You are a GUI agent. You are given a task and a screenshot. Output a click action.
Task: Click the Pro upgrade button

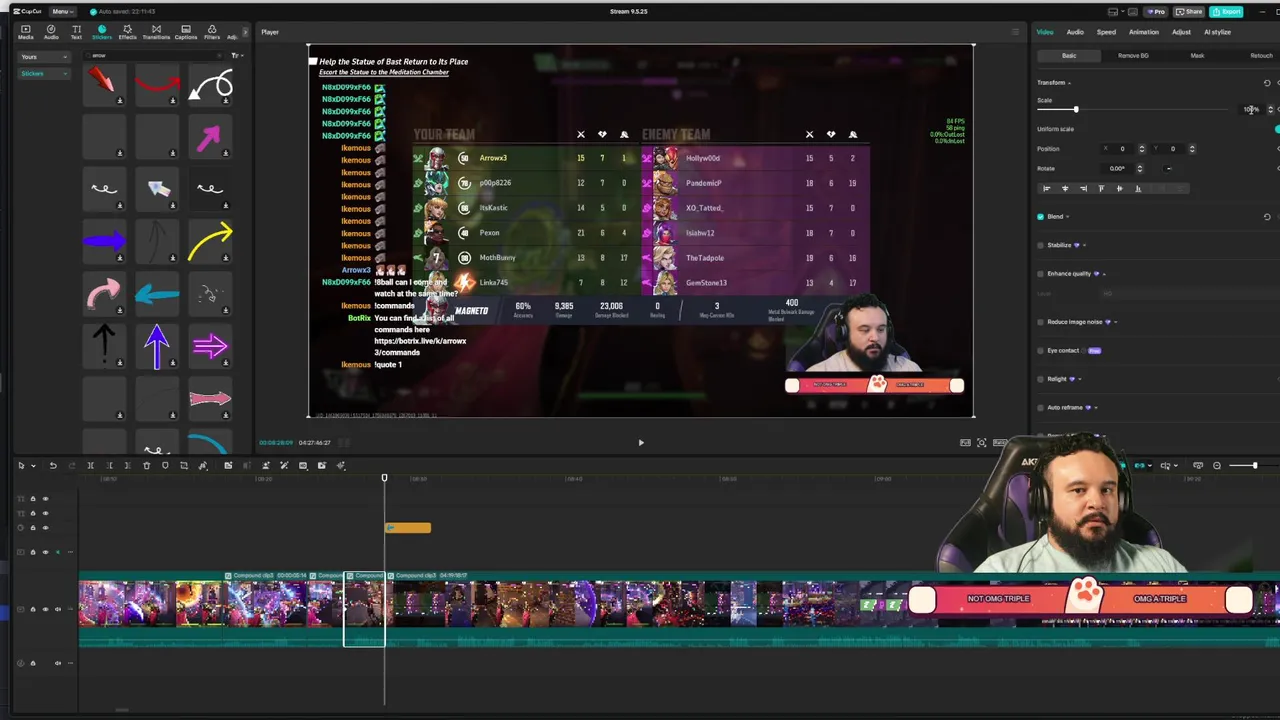pos(1156,12)
